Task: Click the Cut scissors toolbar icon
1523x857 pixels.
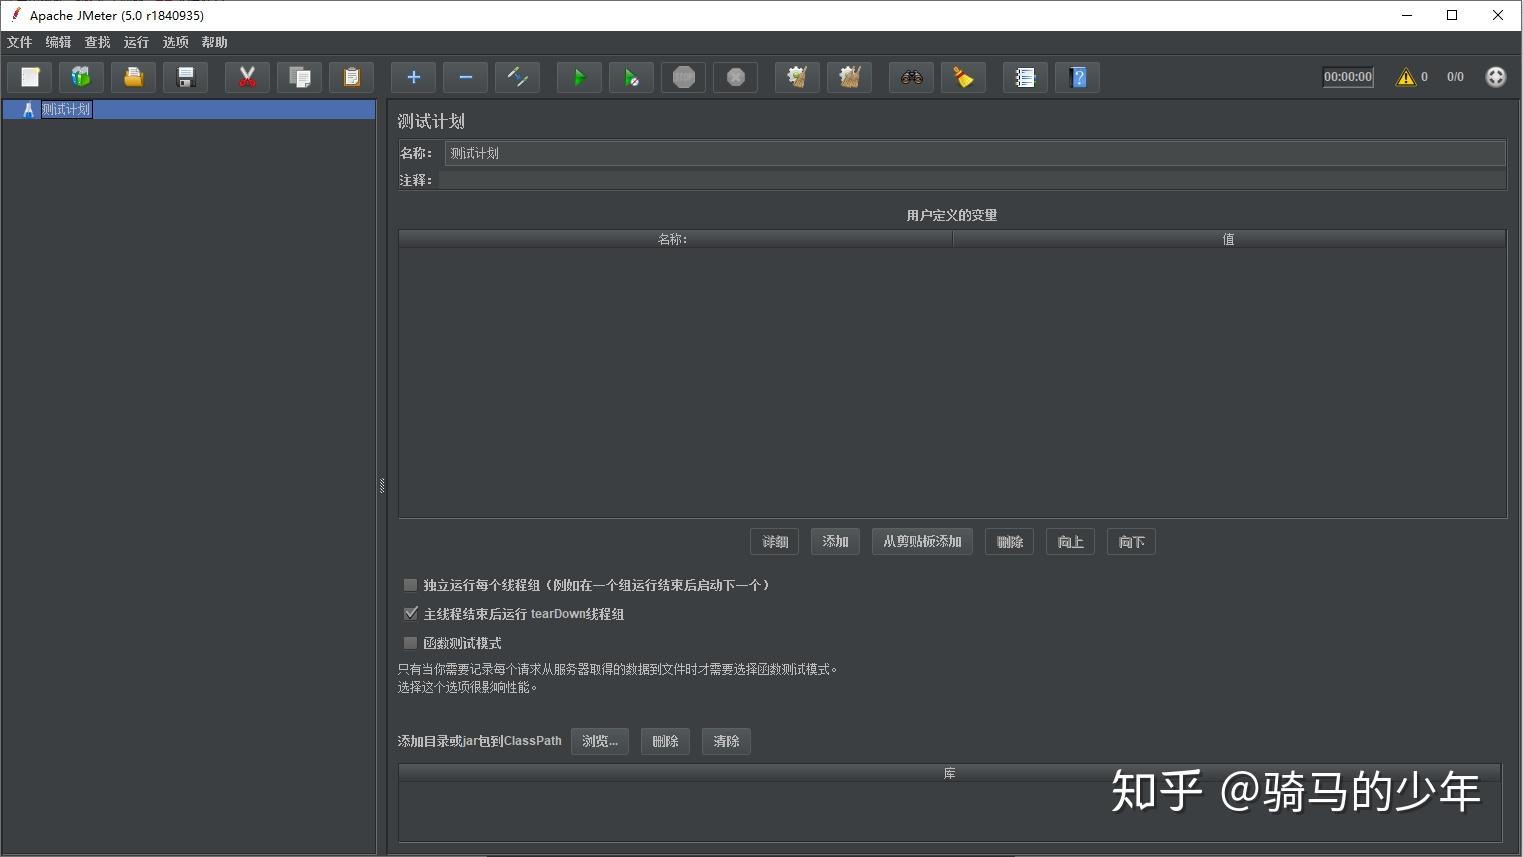Action: 247,76
